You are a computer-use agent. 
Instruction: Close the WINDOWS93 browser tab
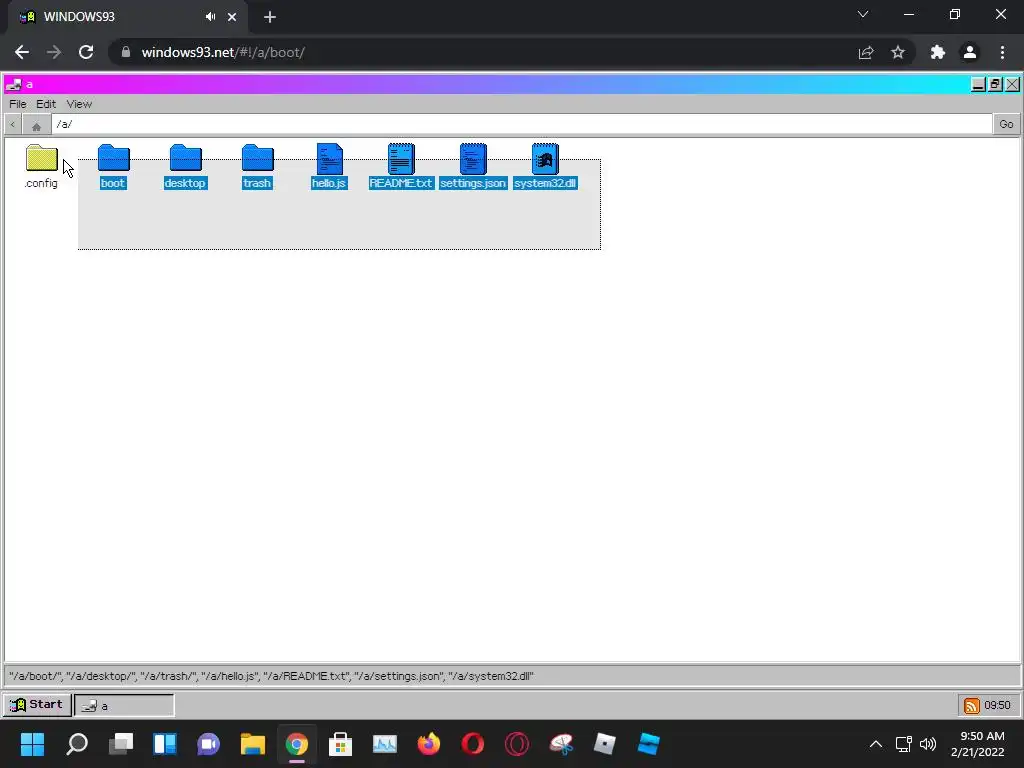[x=232, y=17]
